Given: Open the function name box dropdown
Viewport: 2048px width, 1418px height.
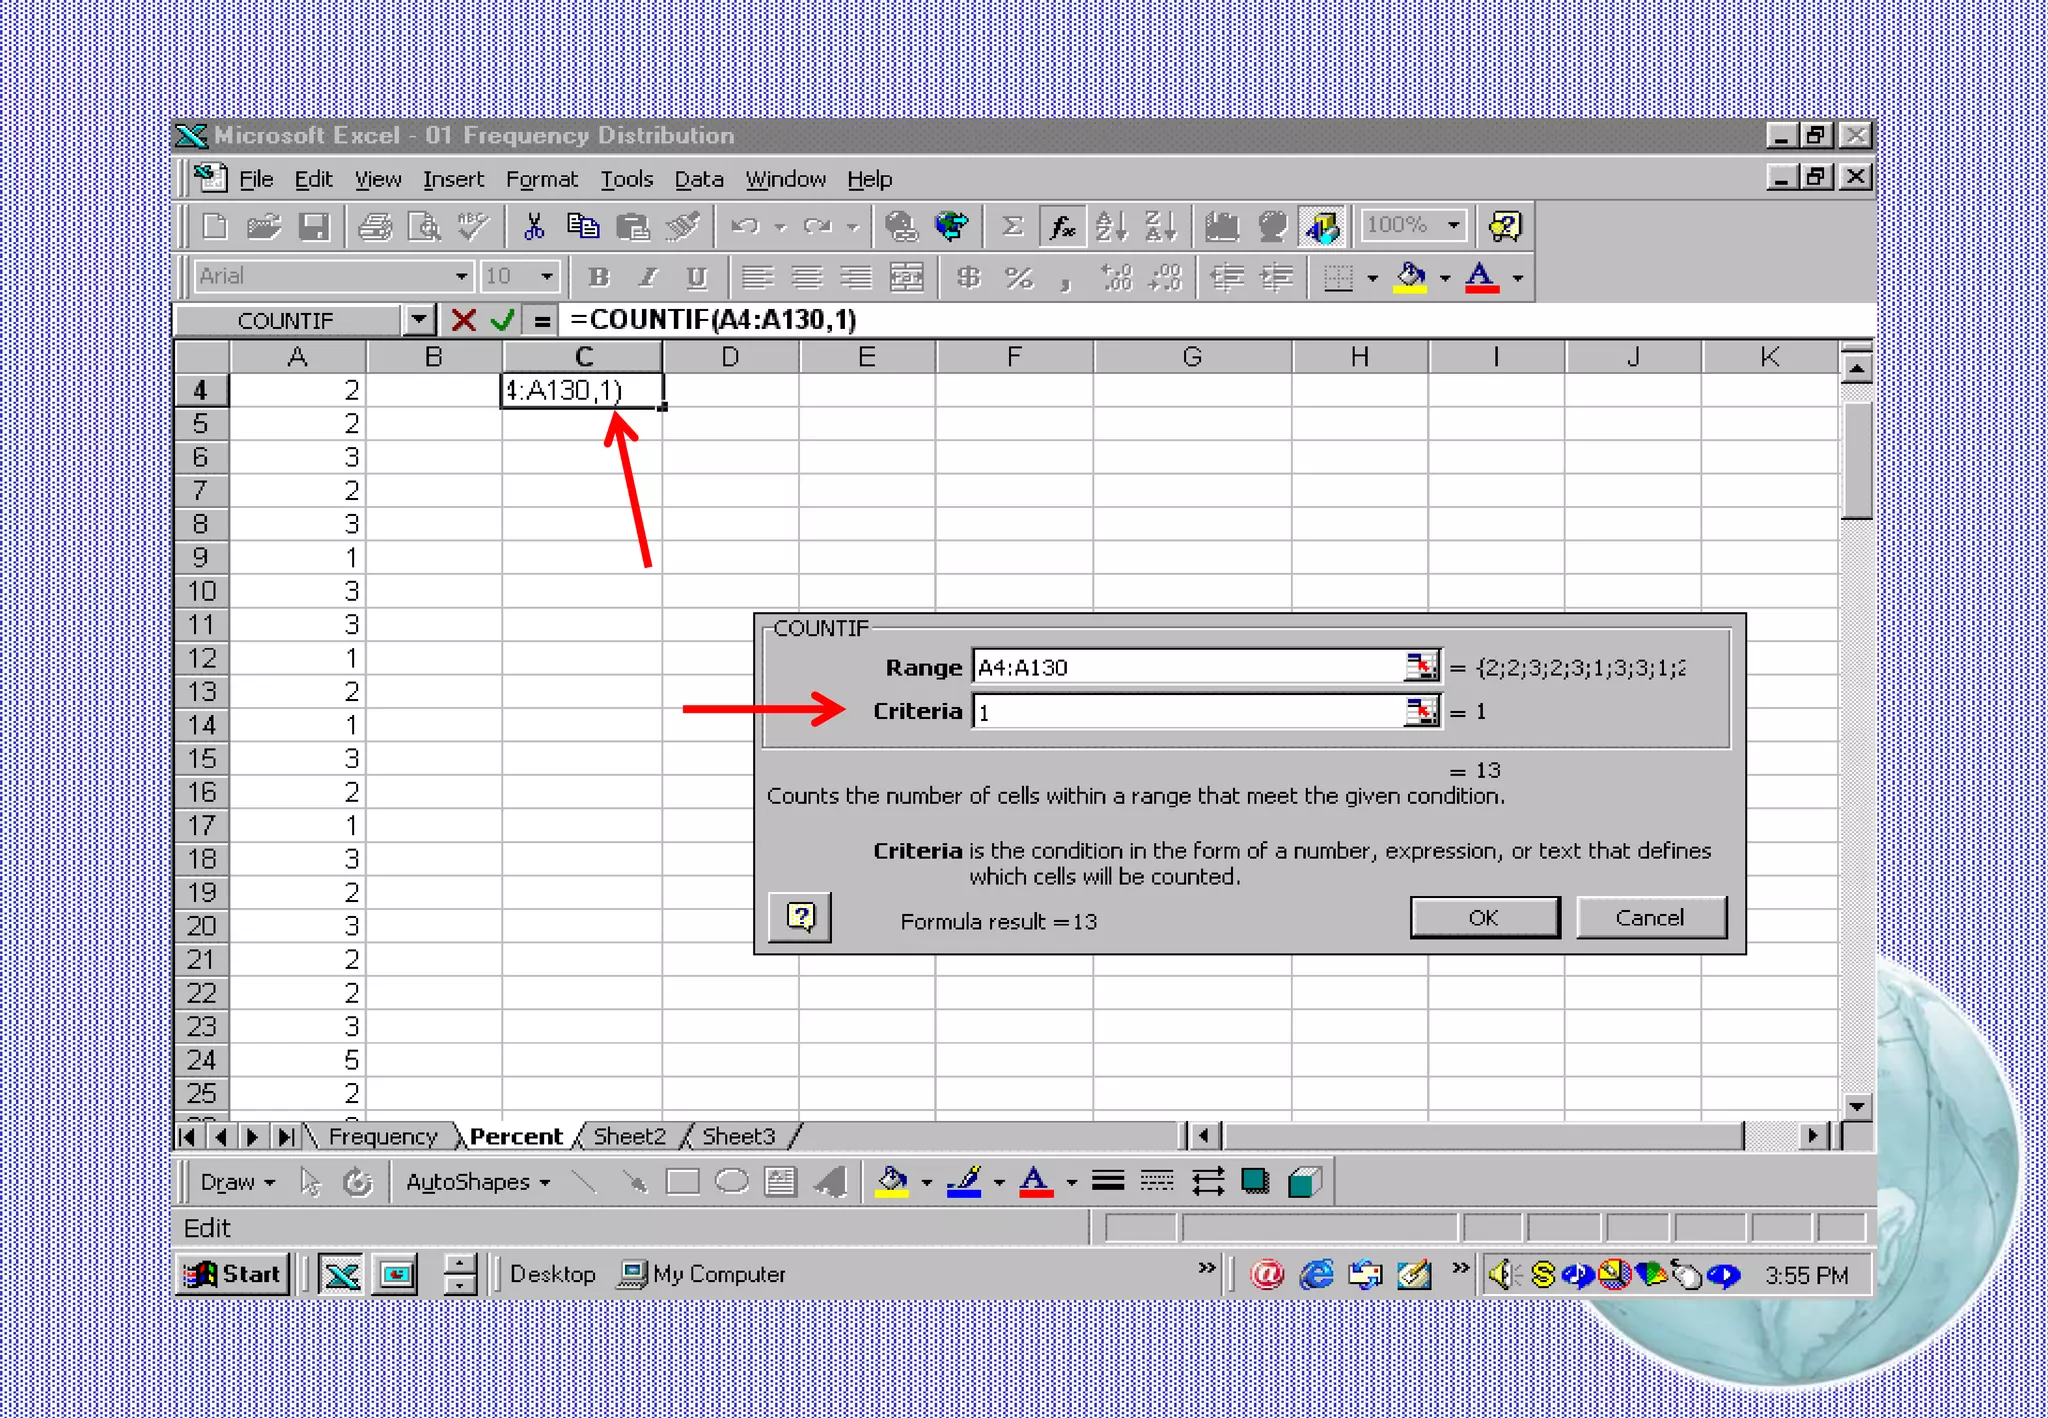Looking at the screenshot, I should 419,320.
